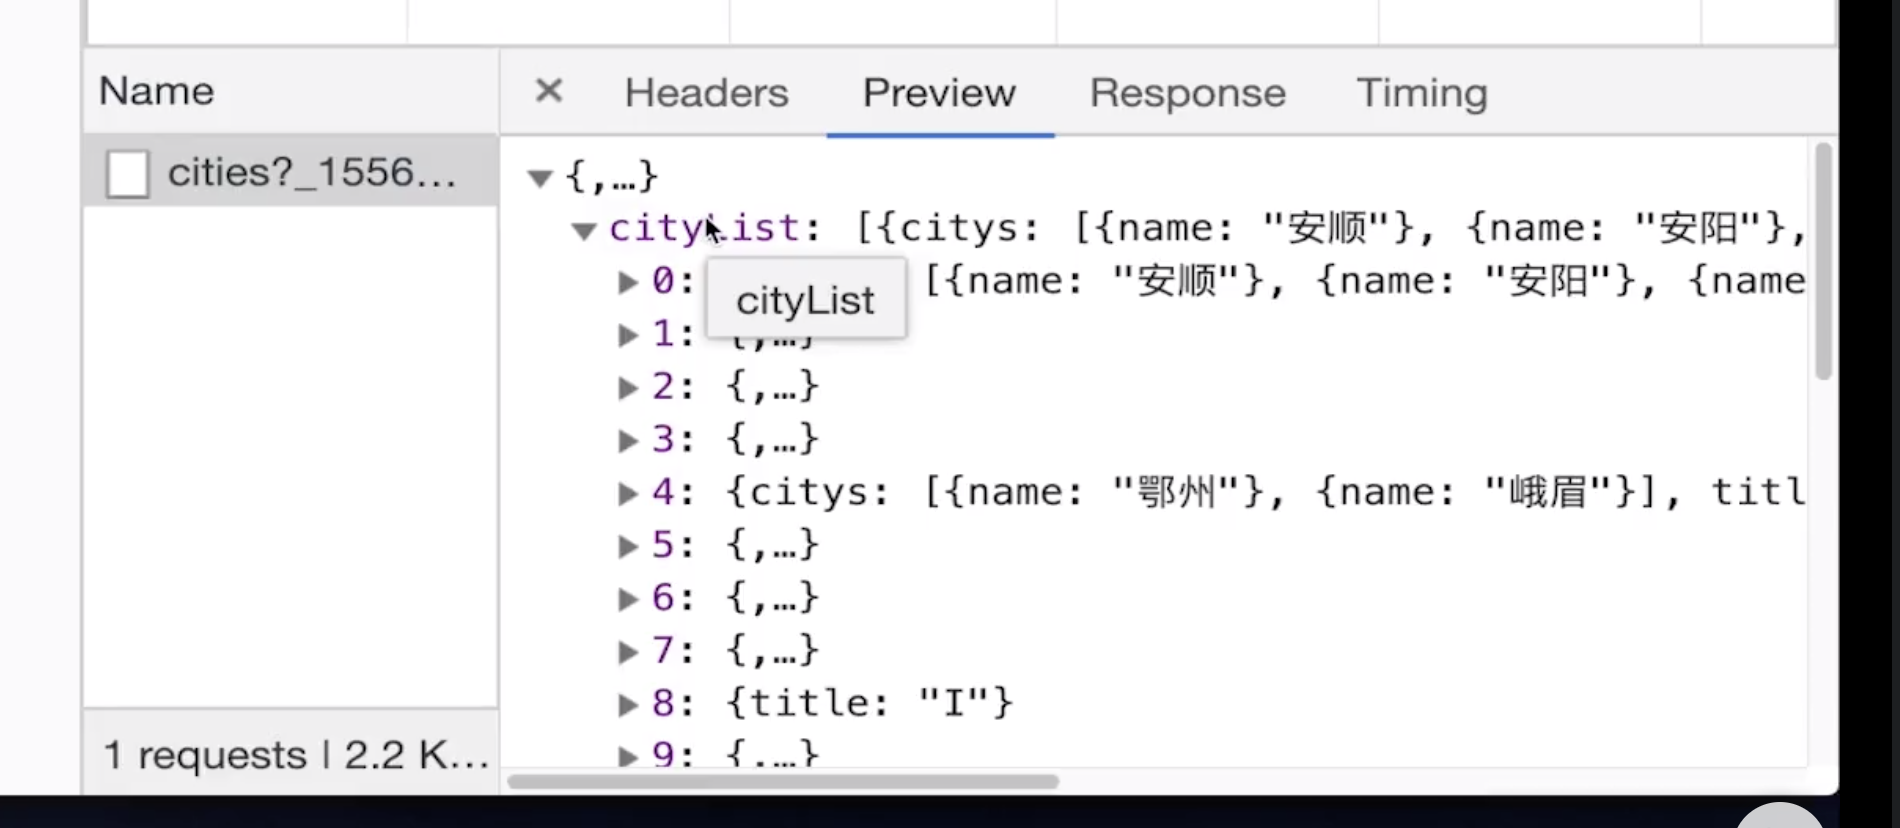Open the Timing tab
Image resolution: width=1900 pixels, height=828 pixels.
[x=1421, y=93]
